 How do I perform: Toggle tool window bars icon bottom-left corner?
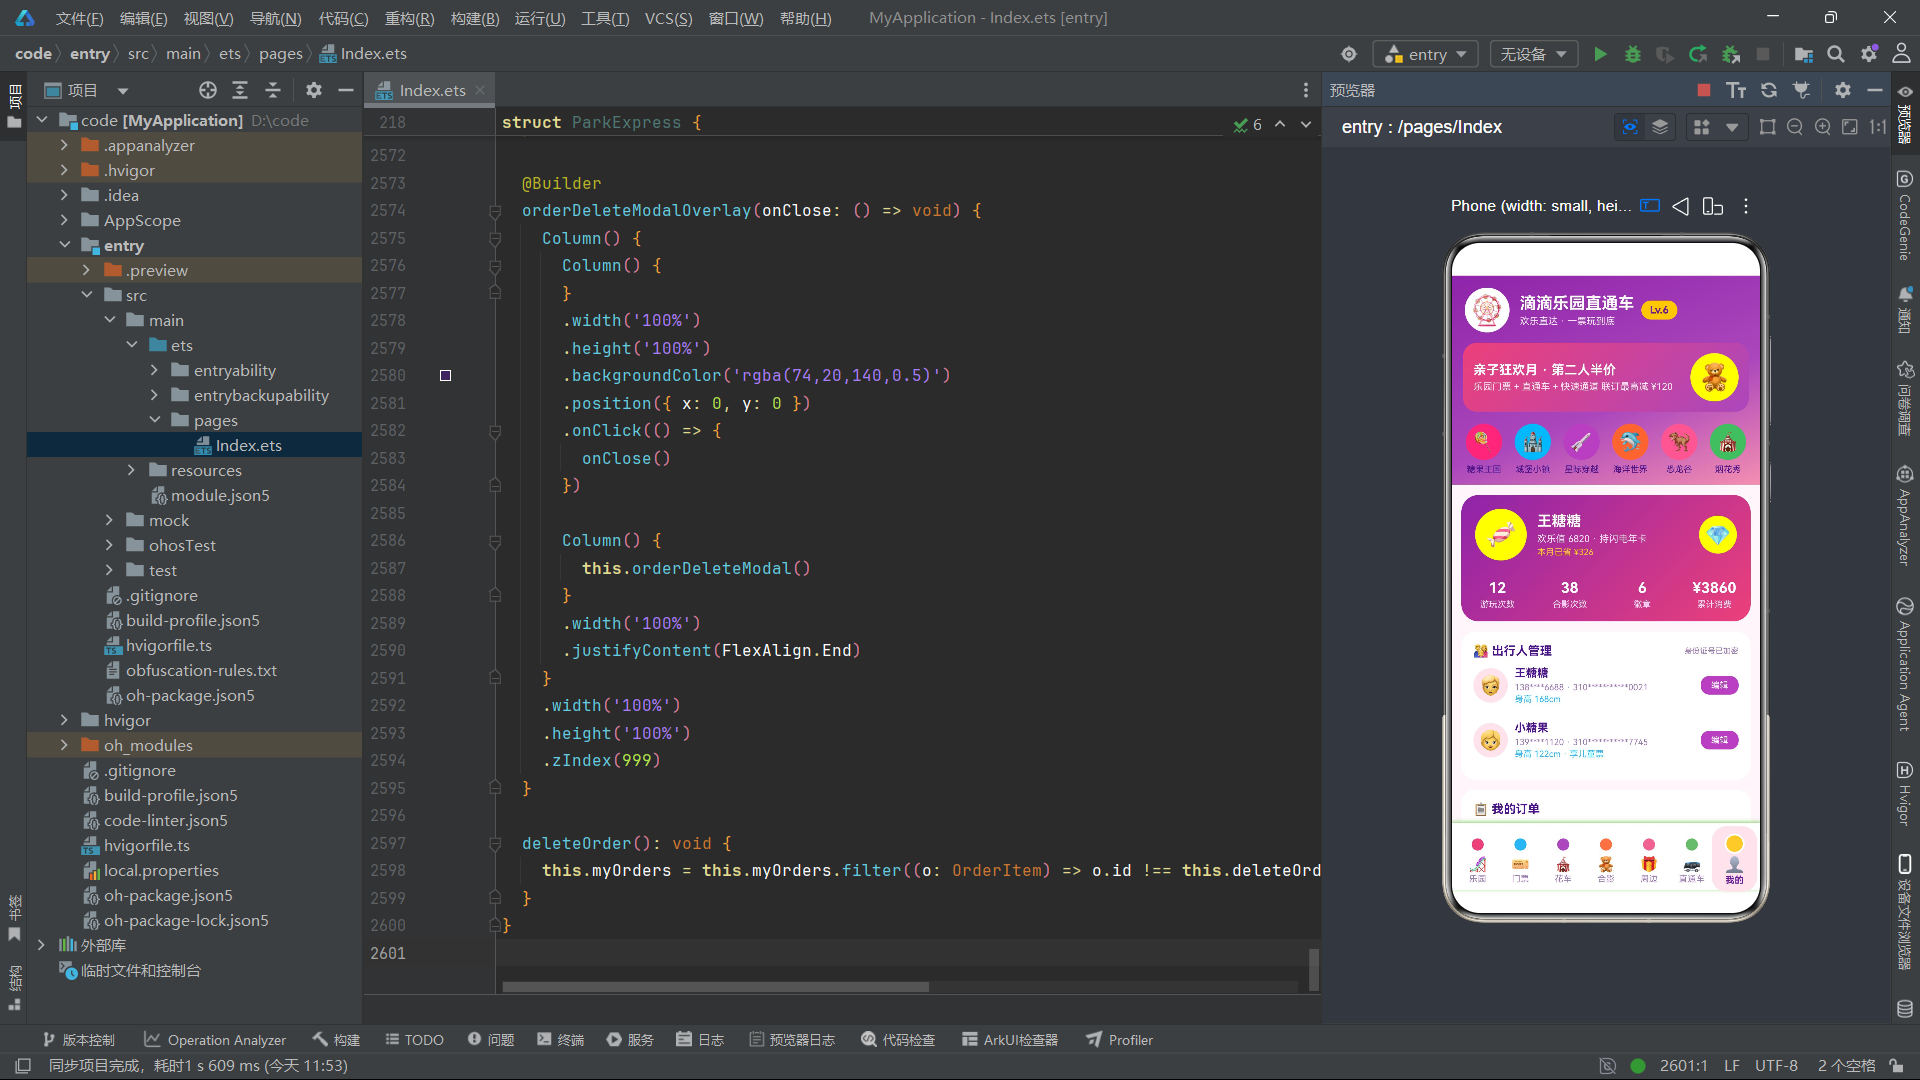24,1066
